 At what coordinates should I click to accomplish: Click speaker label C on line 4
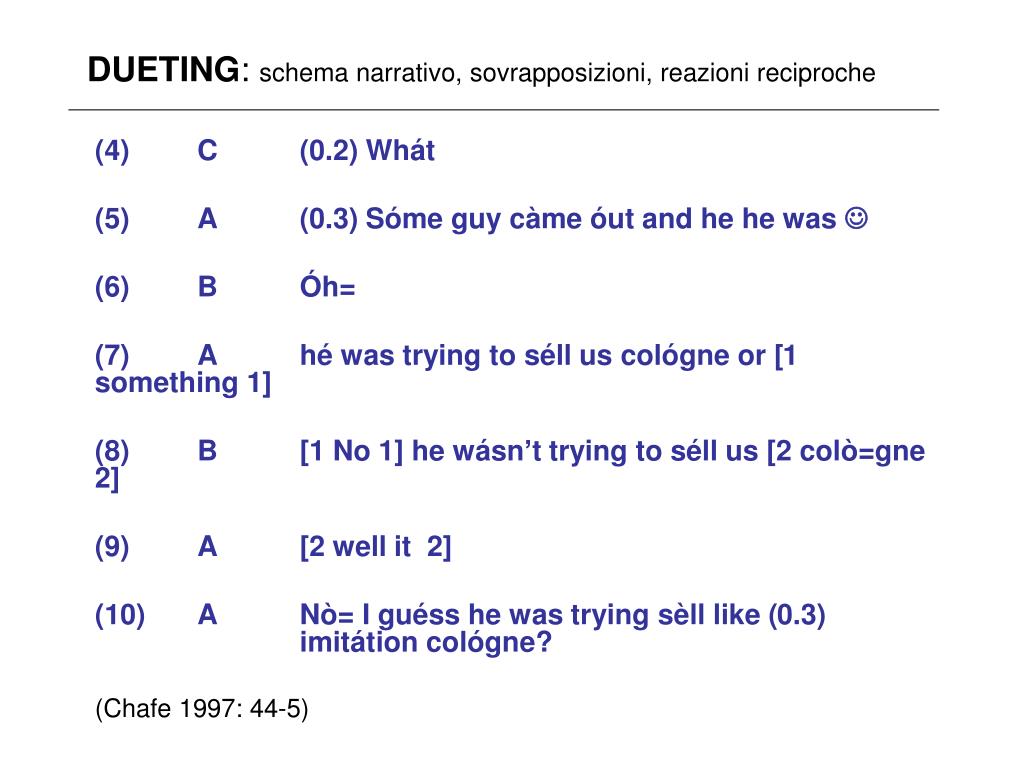(207, 151)
